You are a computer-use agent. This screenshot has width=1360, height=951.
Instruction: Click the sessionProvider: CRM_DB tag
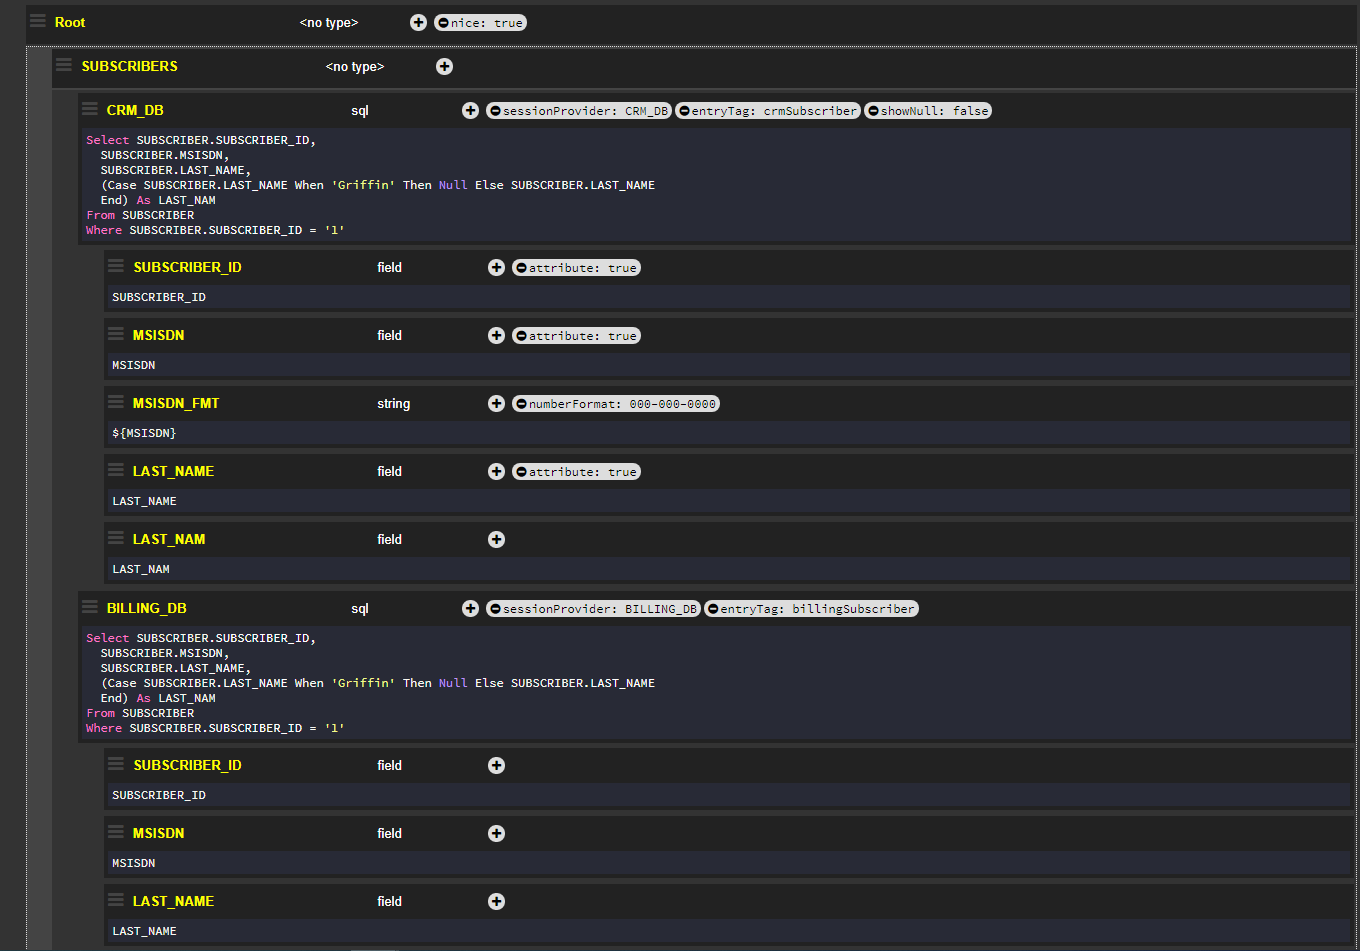pyautogui.click(x=585, y=111)
